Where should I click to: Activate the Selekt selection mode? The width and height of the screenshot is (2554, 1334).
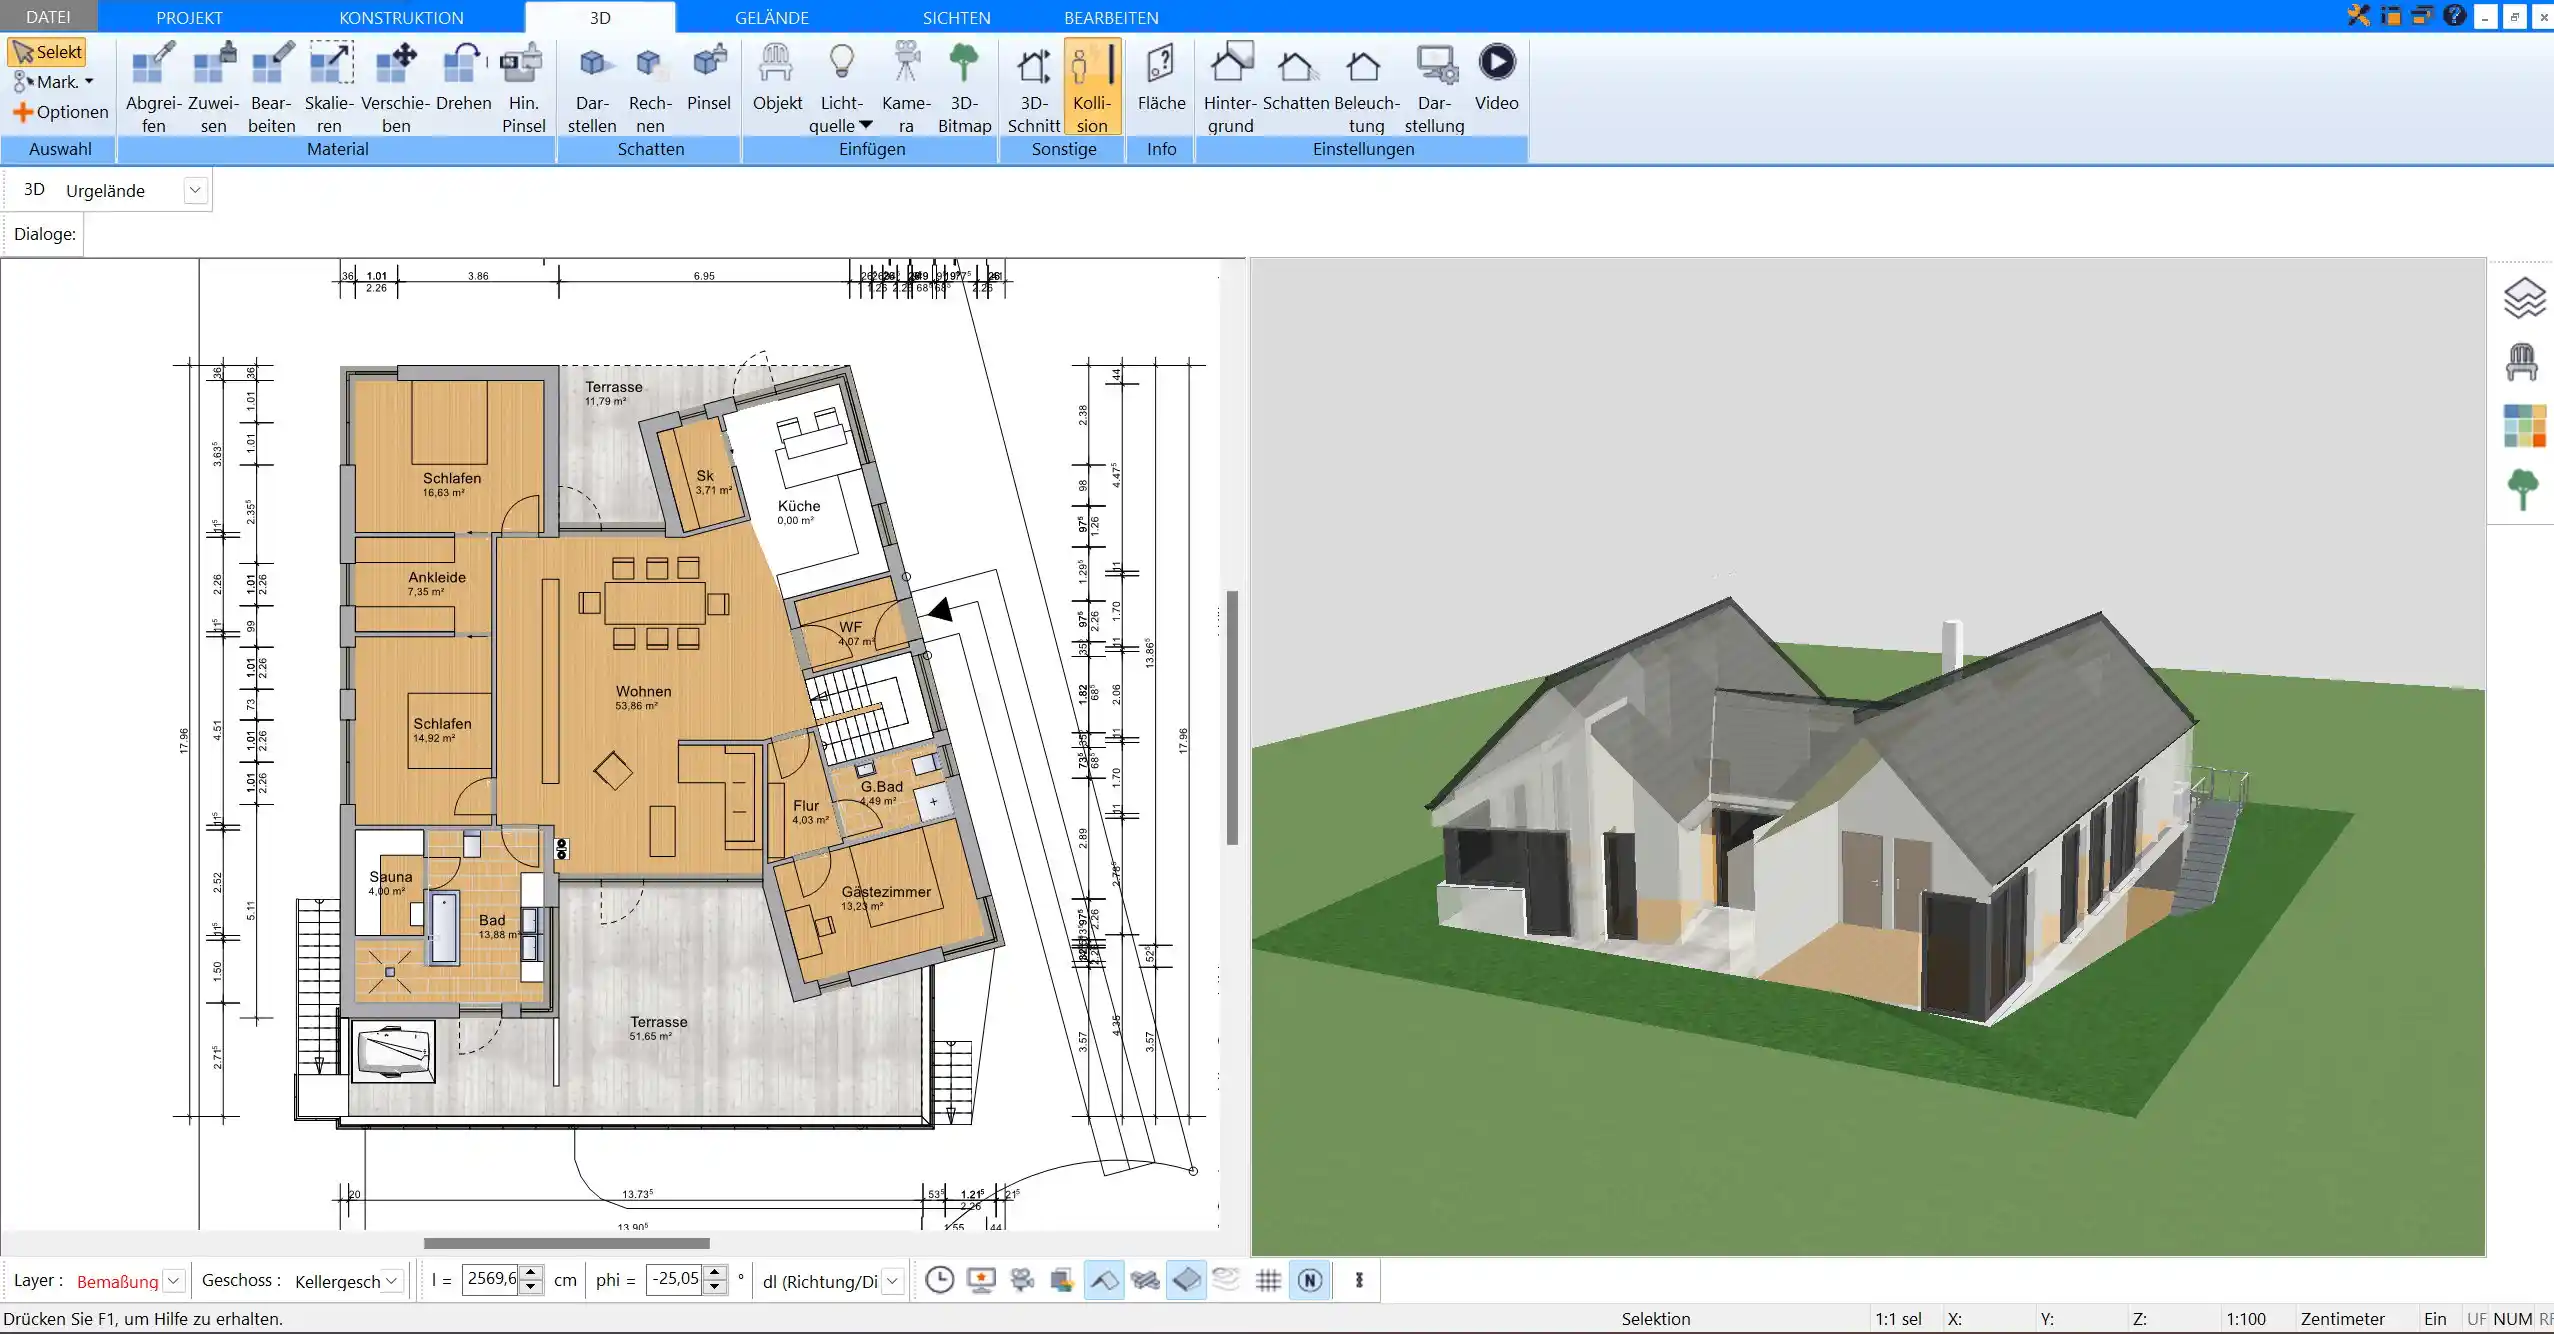pyautogui.click(x=48, y=52)
